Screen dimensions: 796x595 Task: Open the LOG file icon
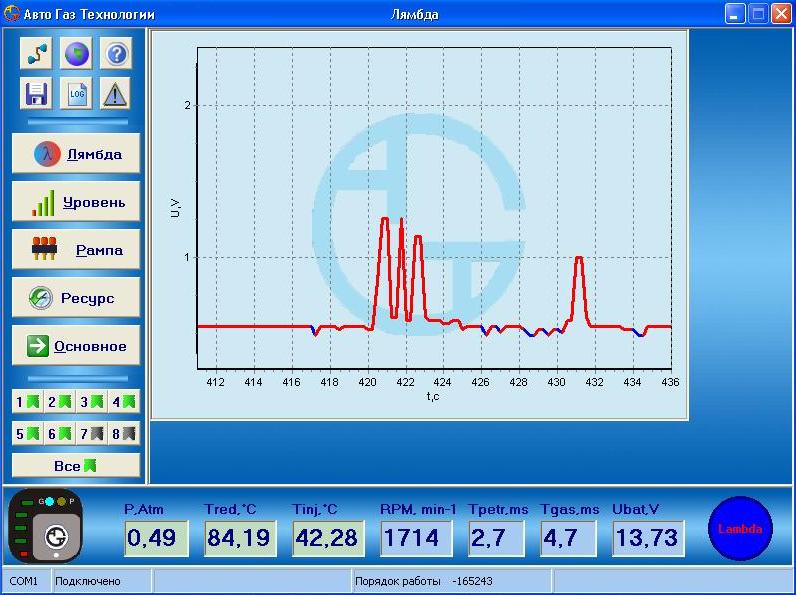tap(76, 94)
